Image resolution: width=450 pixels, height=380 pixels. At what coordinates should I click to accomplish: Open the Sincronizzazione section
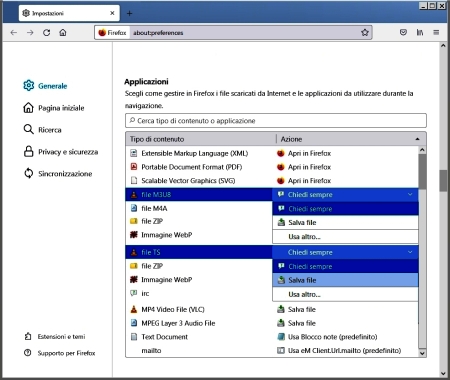coord(58,173)
